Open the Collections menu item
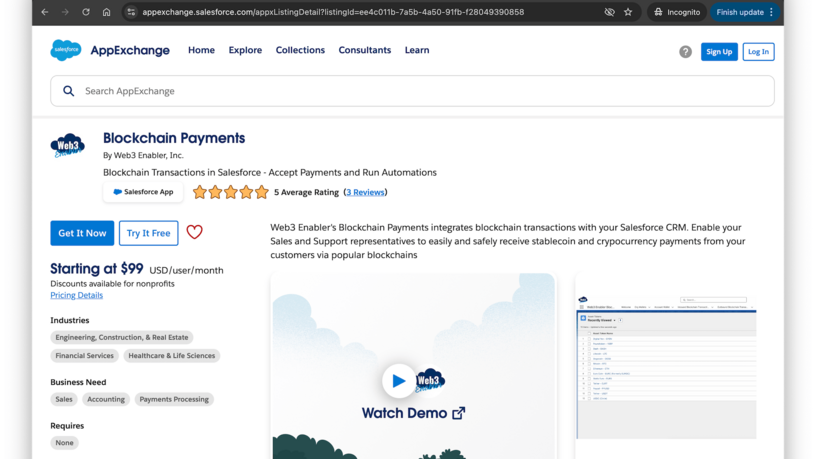 click(x=300, y=50)
